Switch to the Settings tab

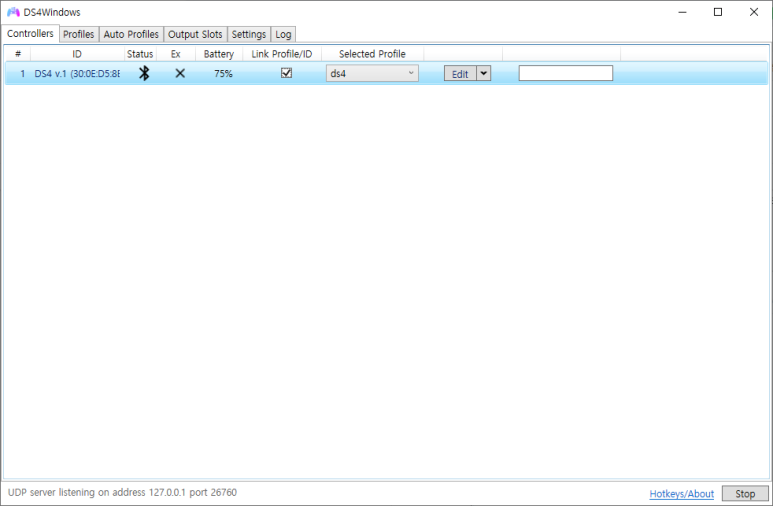click(249, 34)
